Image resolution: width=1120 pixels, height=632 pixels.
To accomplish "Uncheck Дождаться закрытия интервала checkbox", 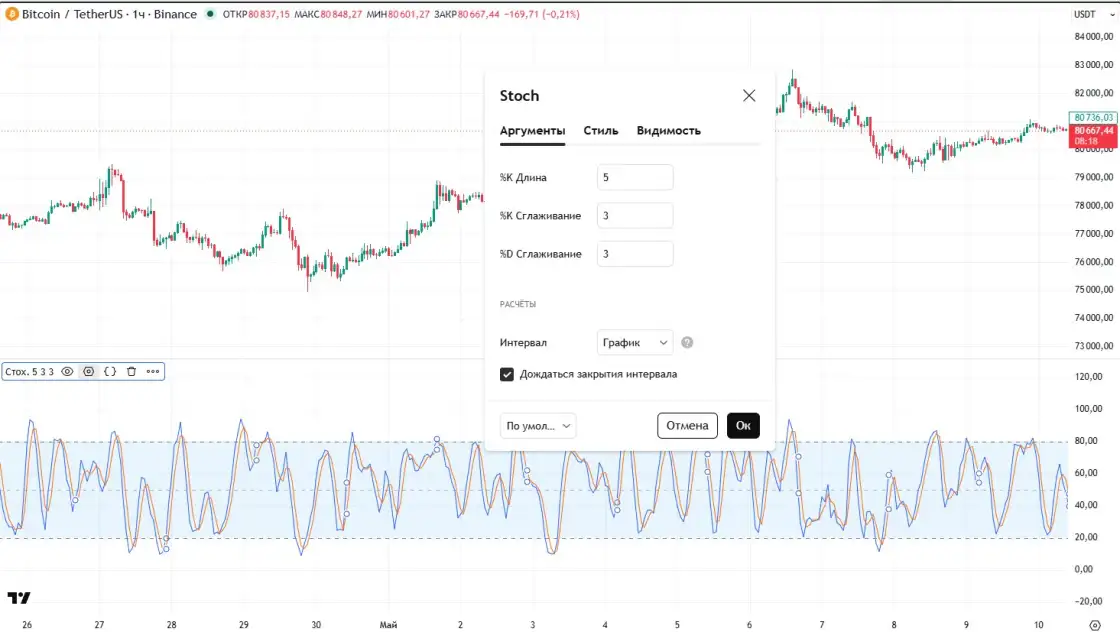I will coord(506,374).
